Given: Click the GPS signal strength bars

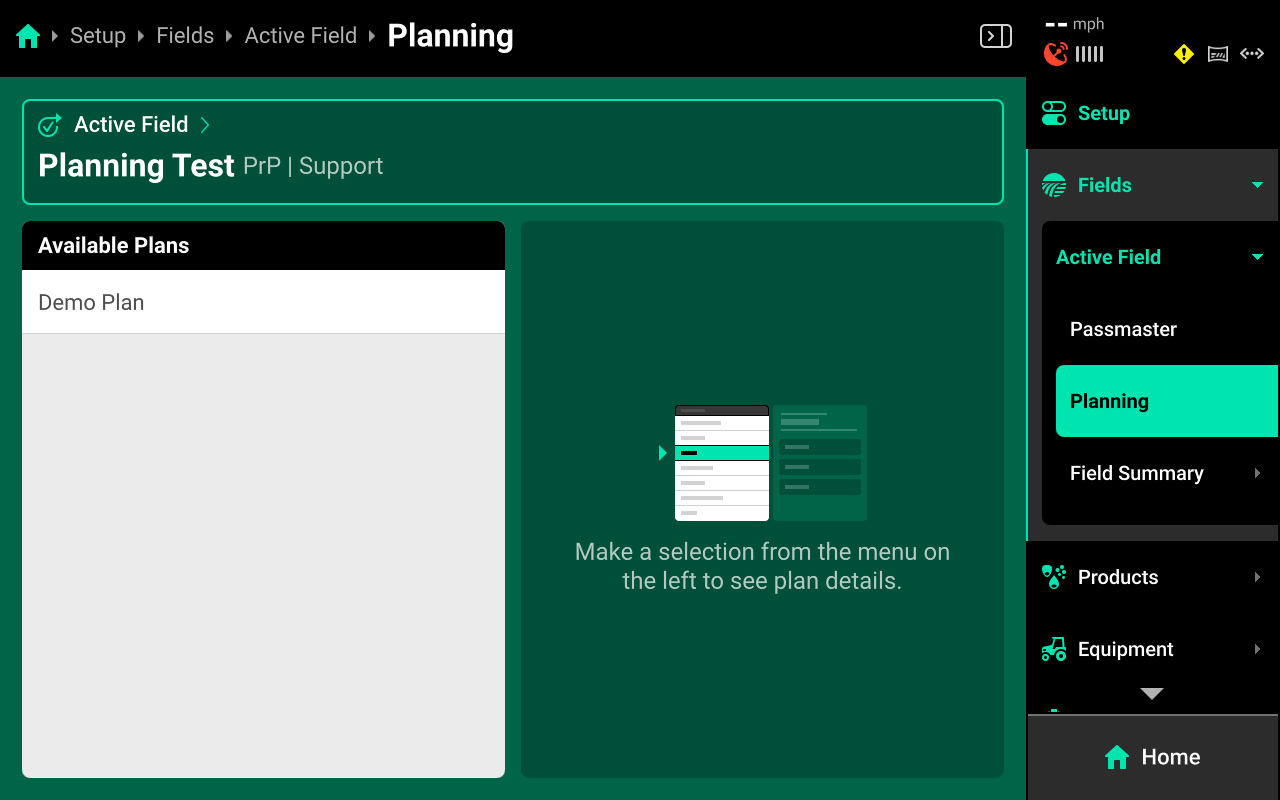Looking at the screenshot, I should tap(1090, 54).
